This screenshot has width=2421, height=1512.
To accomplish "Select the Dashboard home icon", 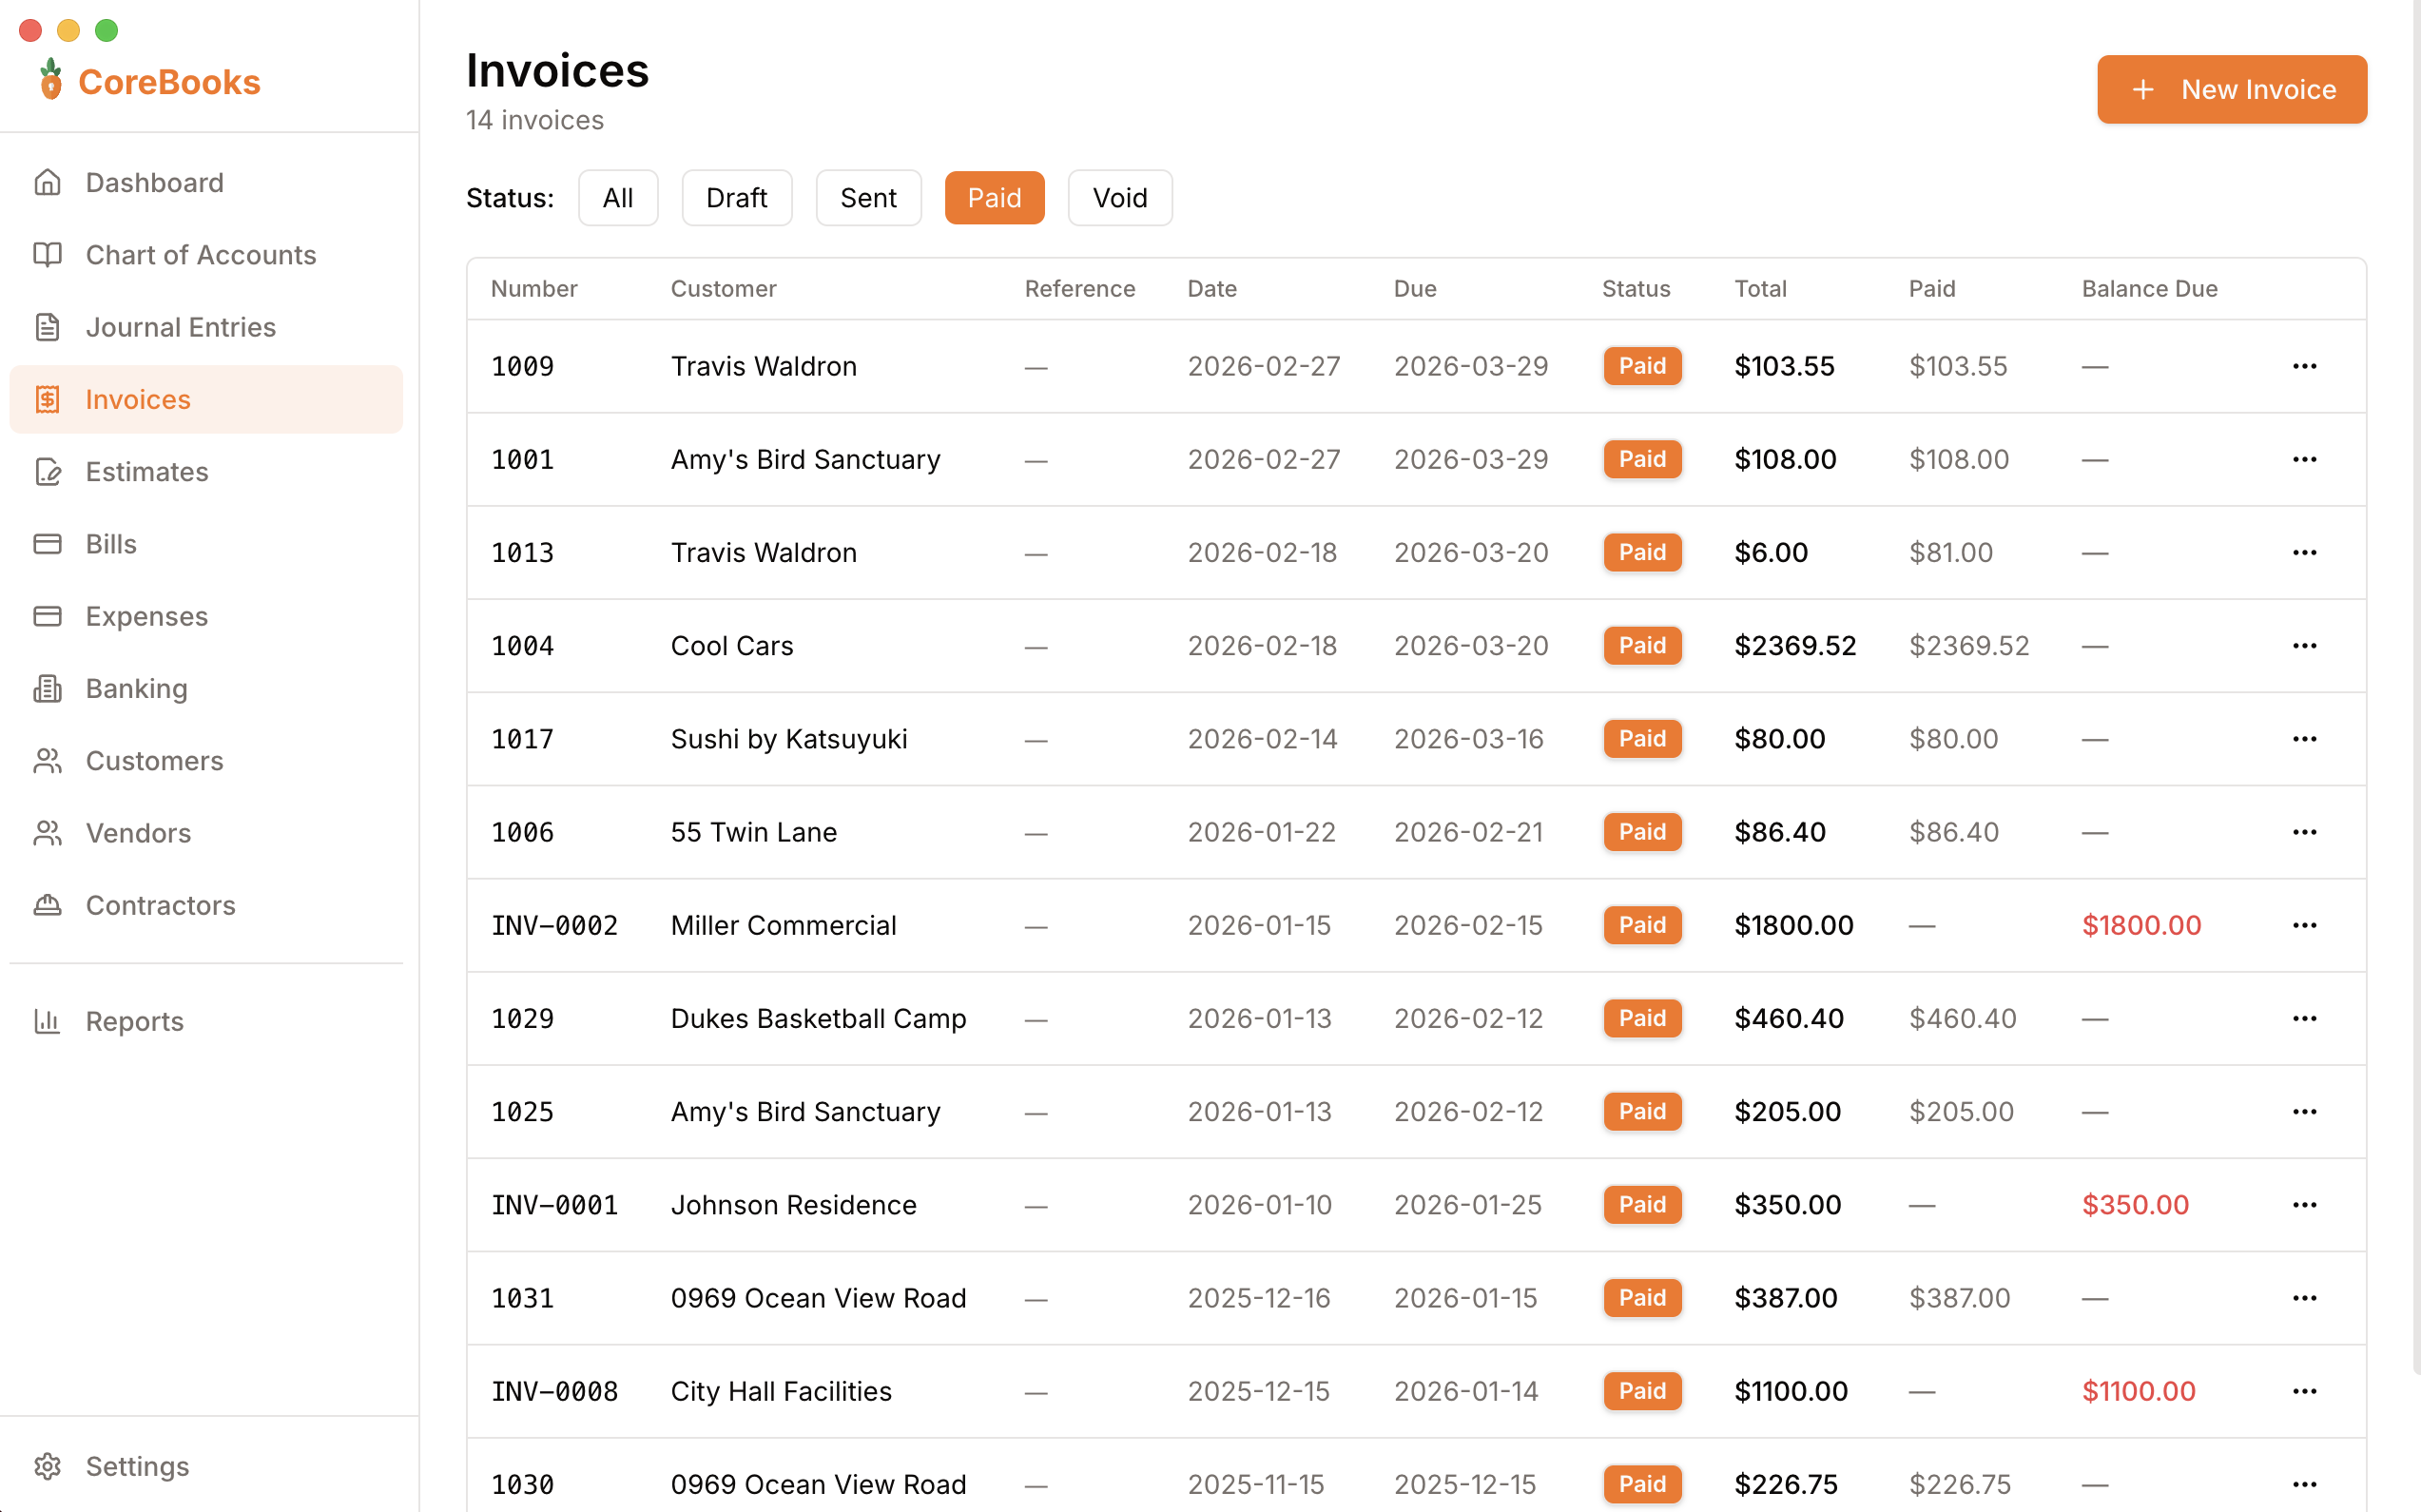I will [47, 182].
